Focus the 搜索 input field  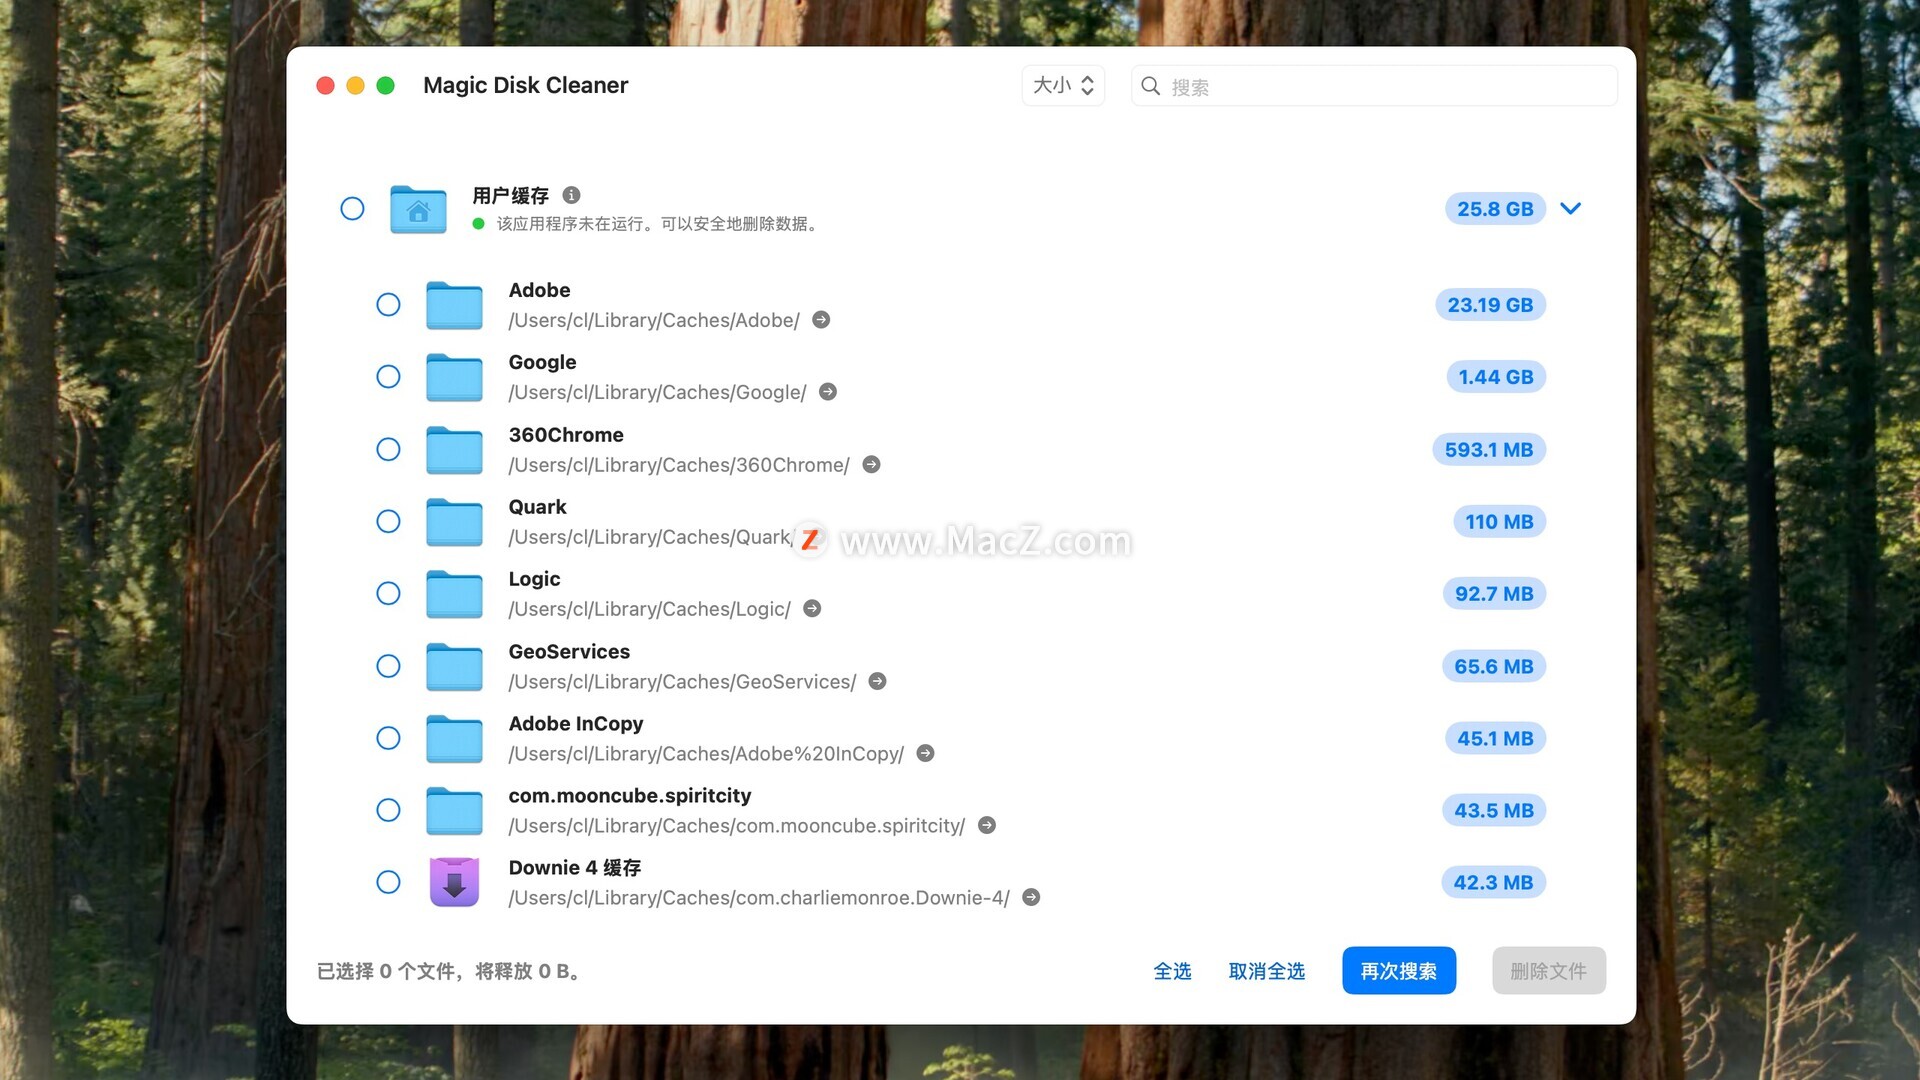tap(1374, 86)
